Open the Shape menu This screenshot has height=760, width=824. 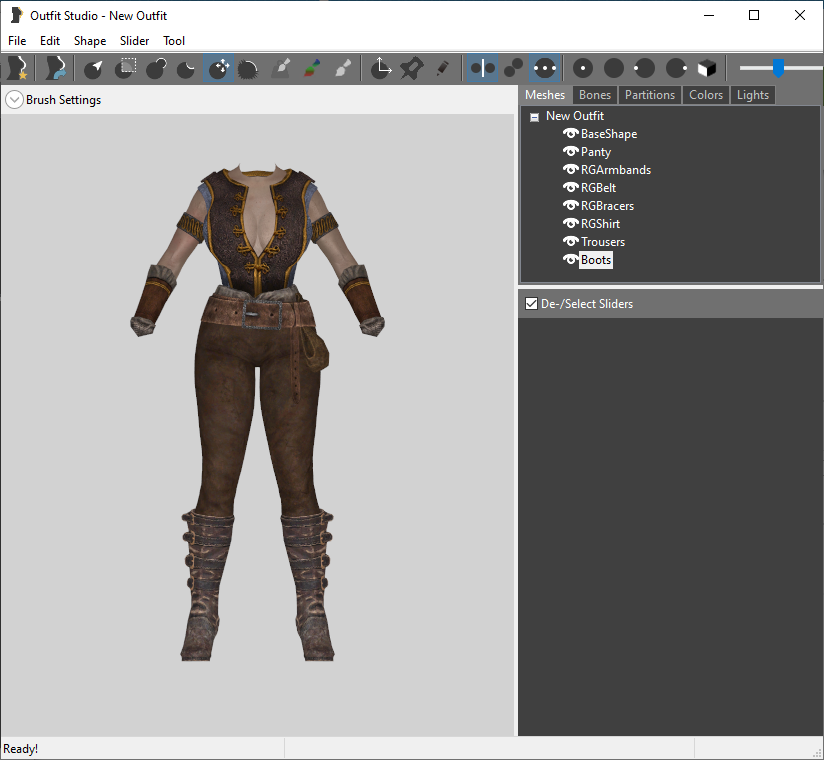pyautogui.click(x=90, y=41)
